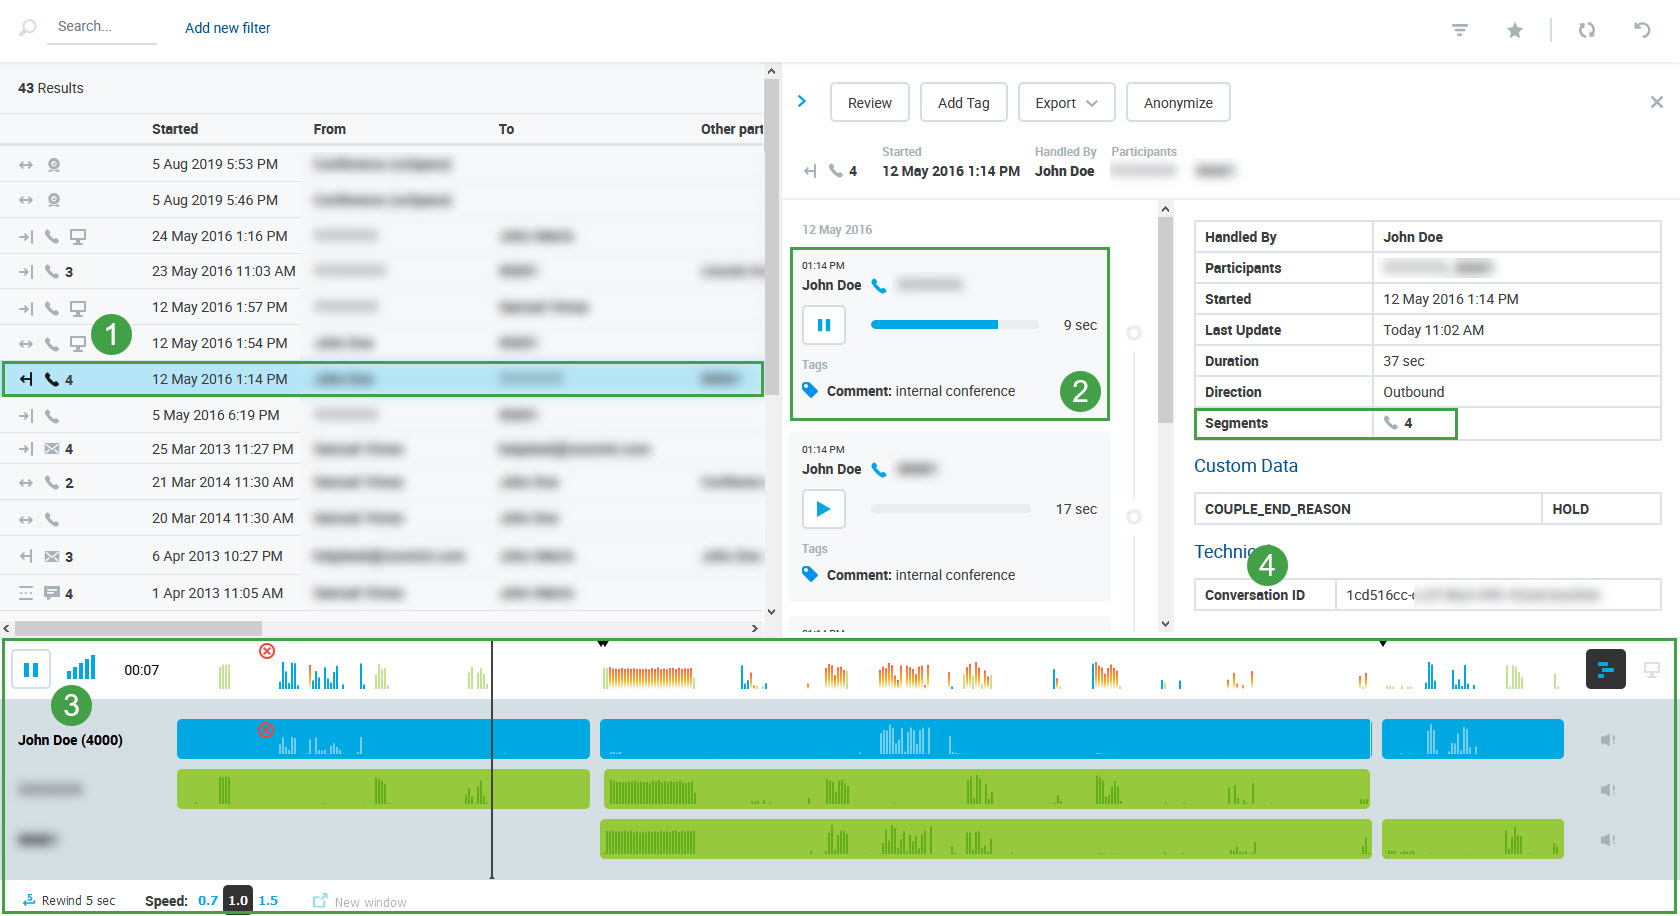Sort results by the Started column header
Viewport: 1680px width, 916px height.
(175, 129)
